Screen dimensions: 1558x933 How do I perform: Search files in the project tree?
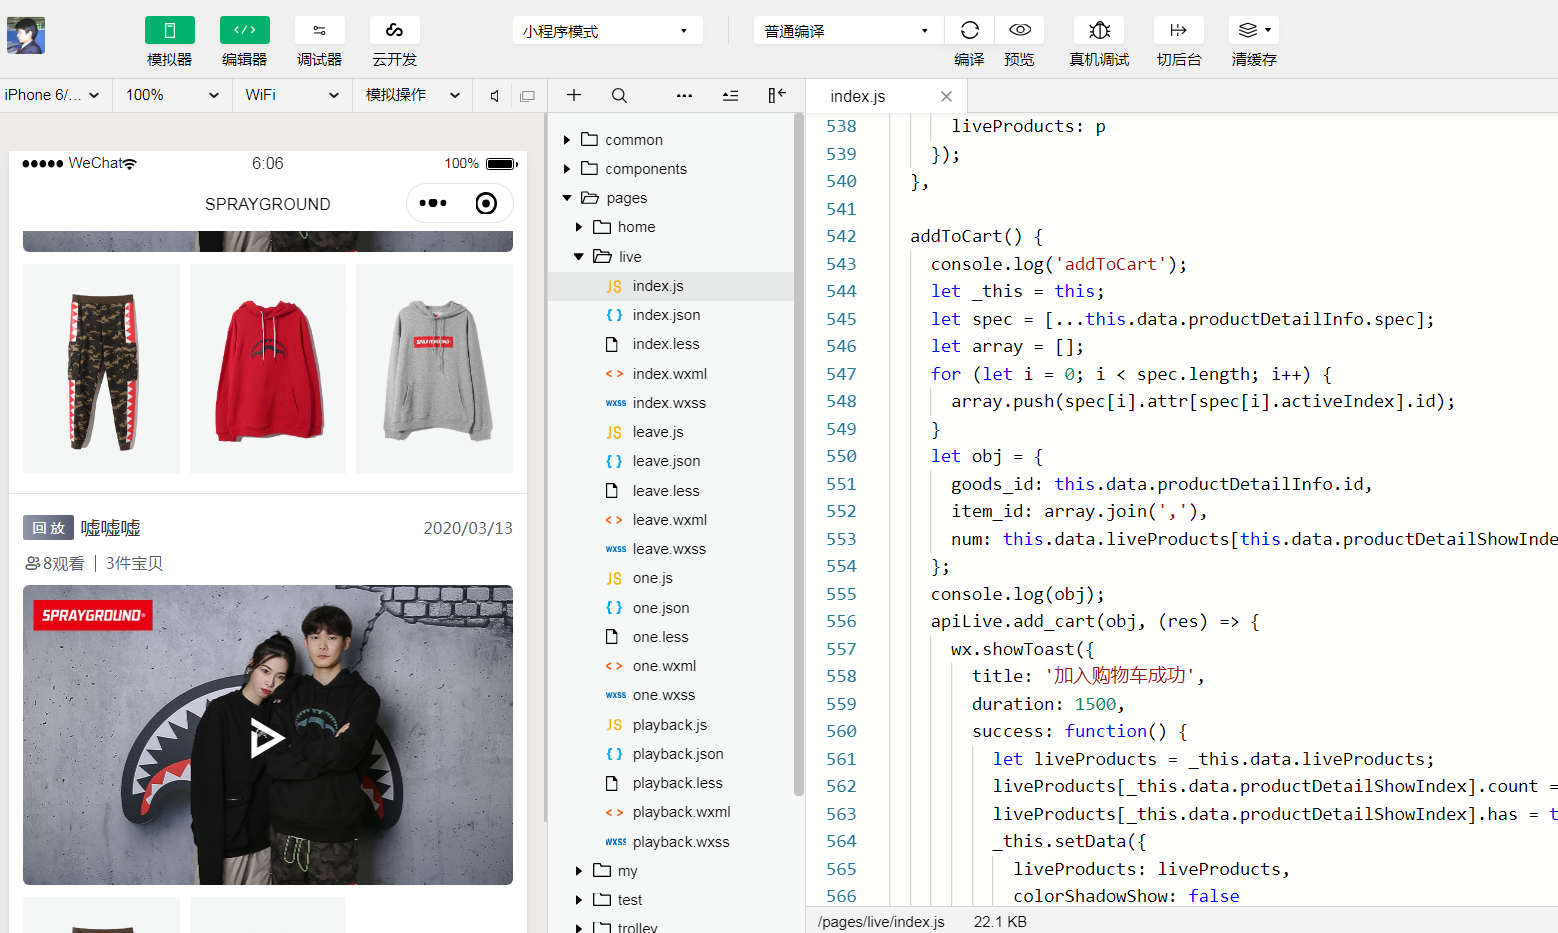(x=619, y=96)
